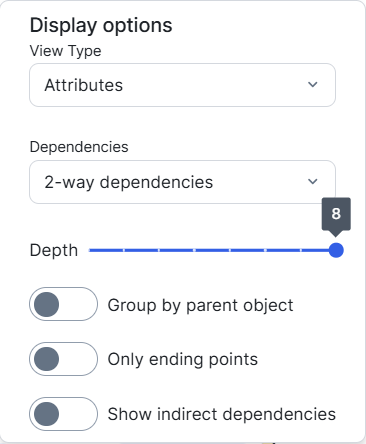
Task: Open the 2-way dependencies dropdown
Action: pos(182,182)
